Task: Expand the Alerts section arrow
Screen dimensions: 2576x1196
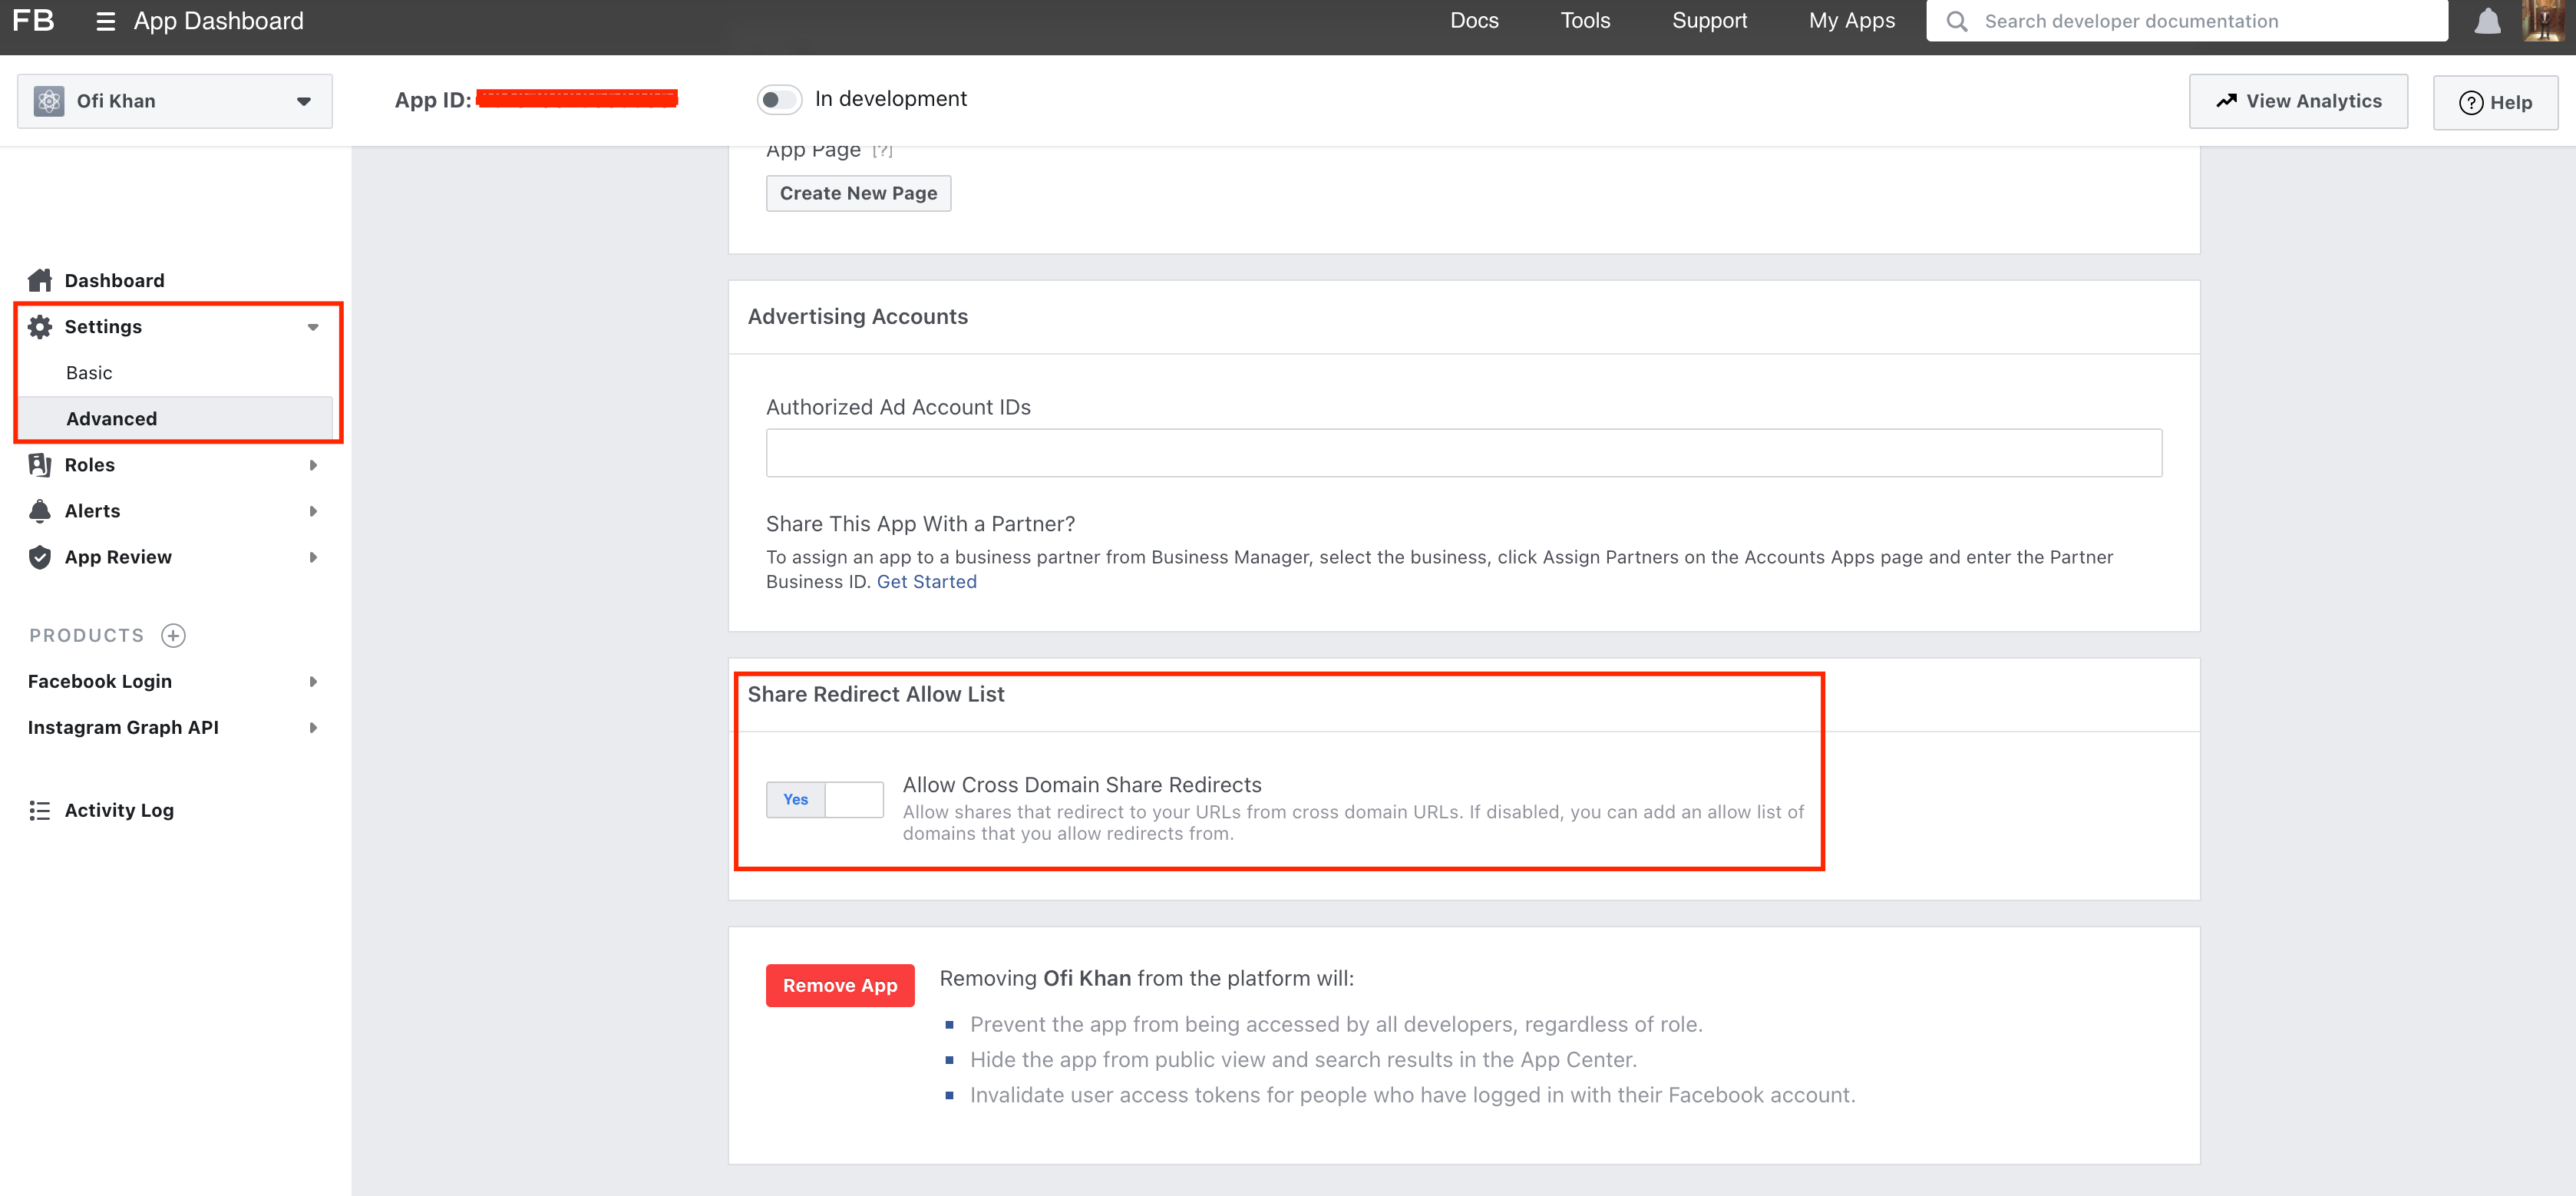Action: click(x=313, y=511)
